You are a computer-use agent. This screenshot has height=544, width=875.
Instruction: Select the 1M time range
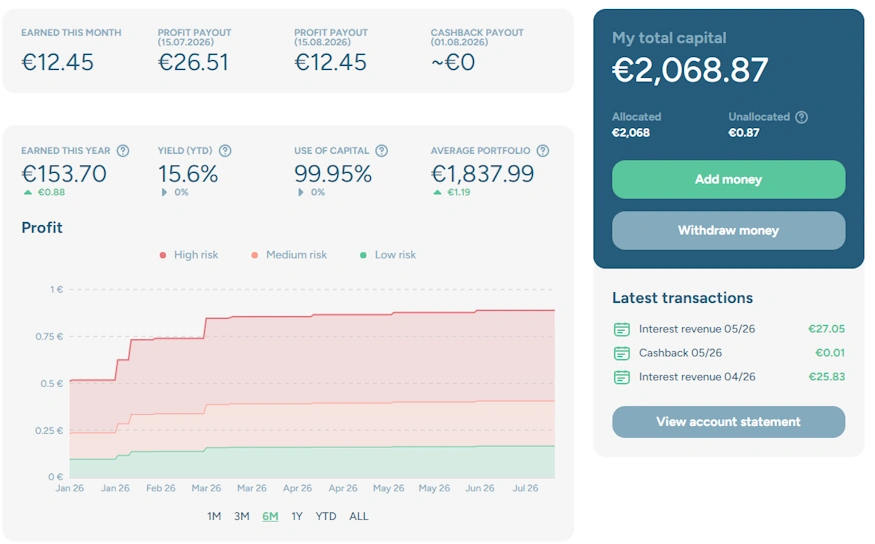pyautogui.click(x=214, y=516)
